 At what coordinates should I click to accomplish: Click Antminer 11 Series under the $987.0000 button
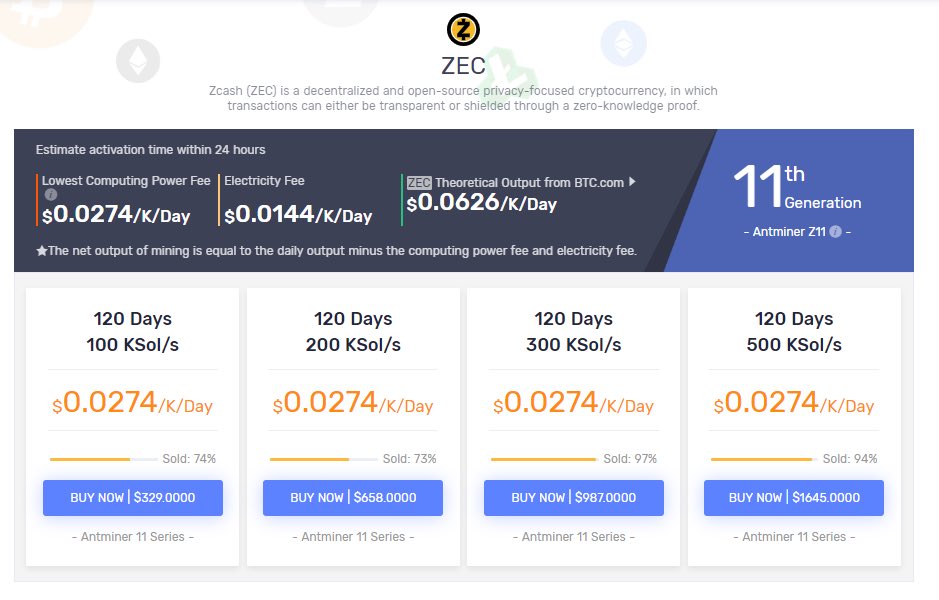574,537
